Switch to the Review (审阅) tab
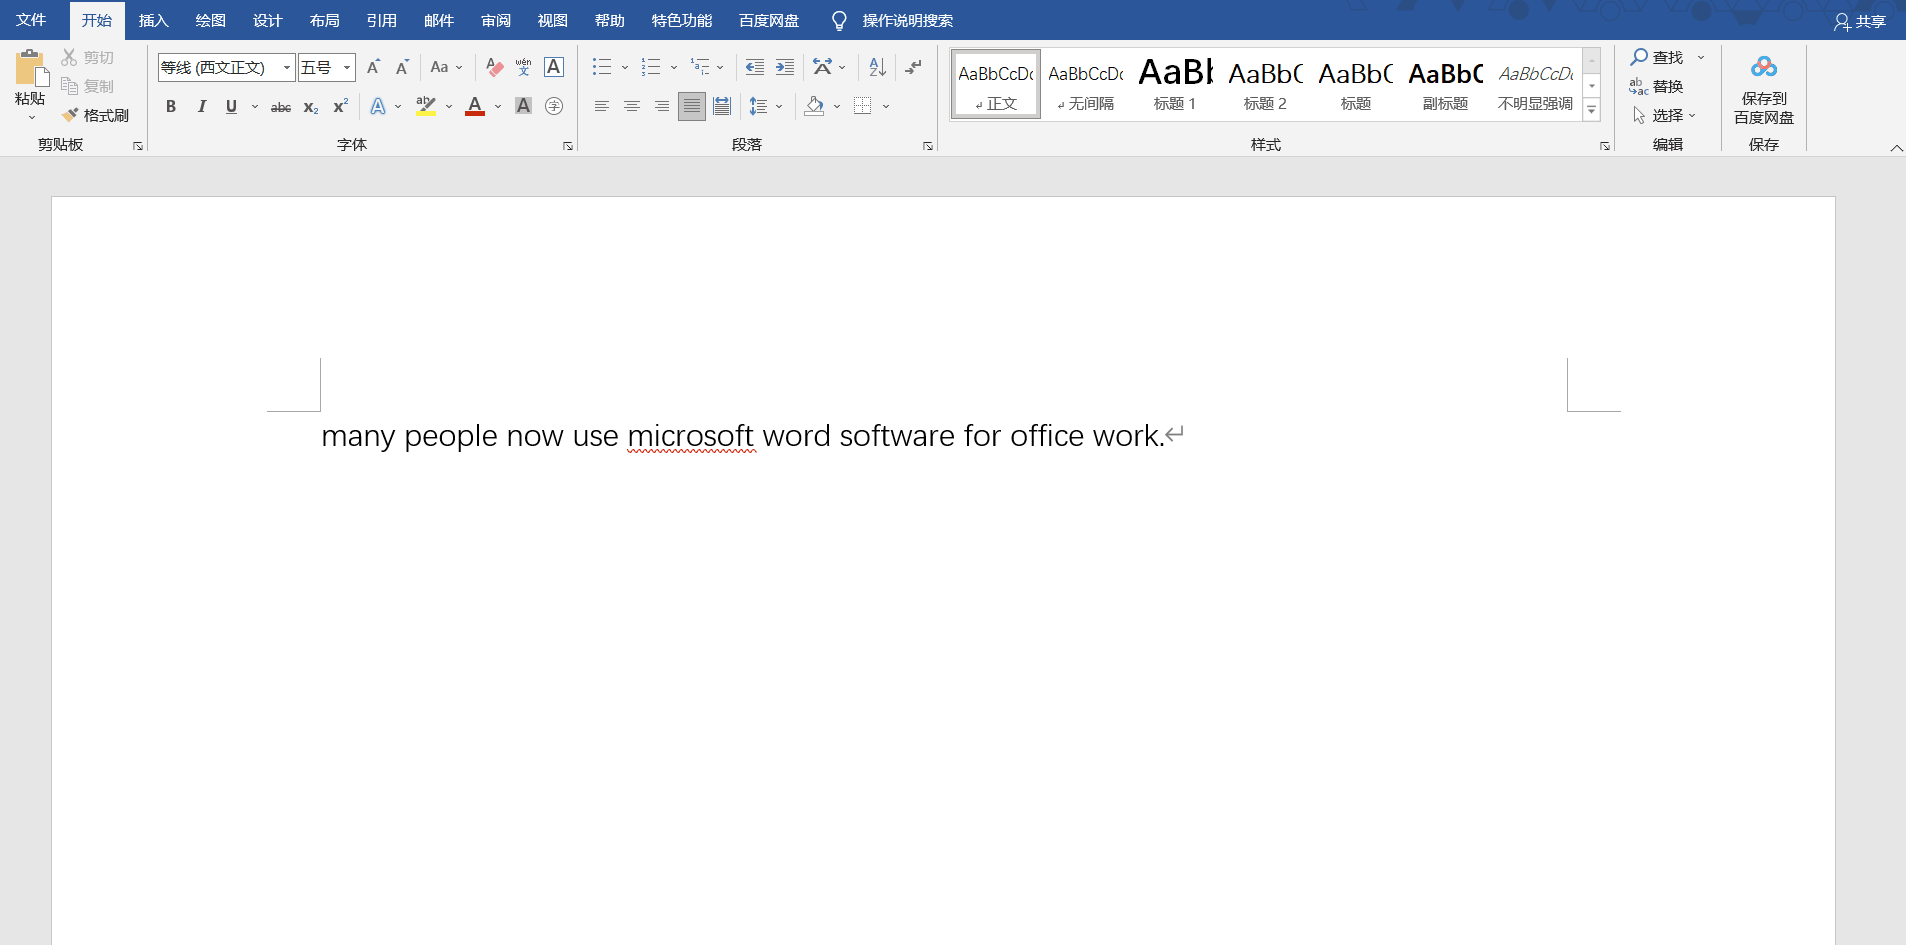Viewport: 1906px width, 945px height. pos(495,20)
